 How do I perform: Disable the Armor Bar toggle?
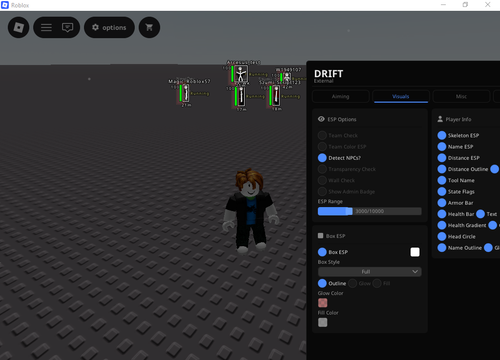[442, 203]
